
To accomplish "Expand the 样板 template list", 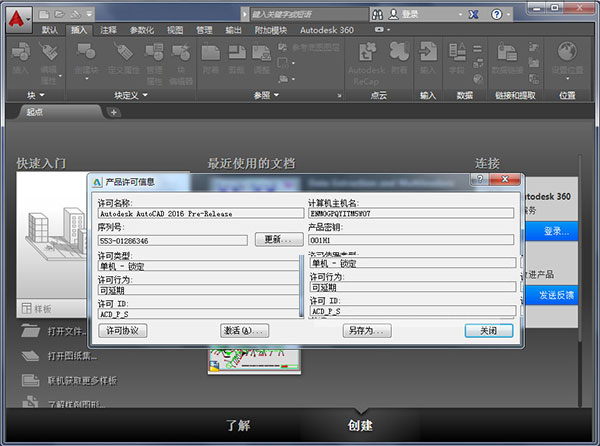I will pyautogui.click(x=51, y=308).
